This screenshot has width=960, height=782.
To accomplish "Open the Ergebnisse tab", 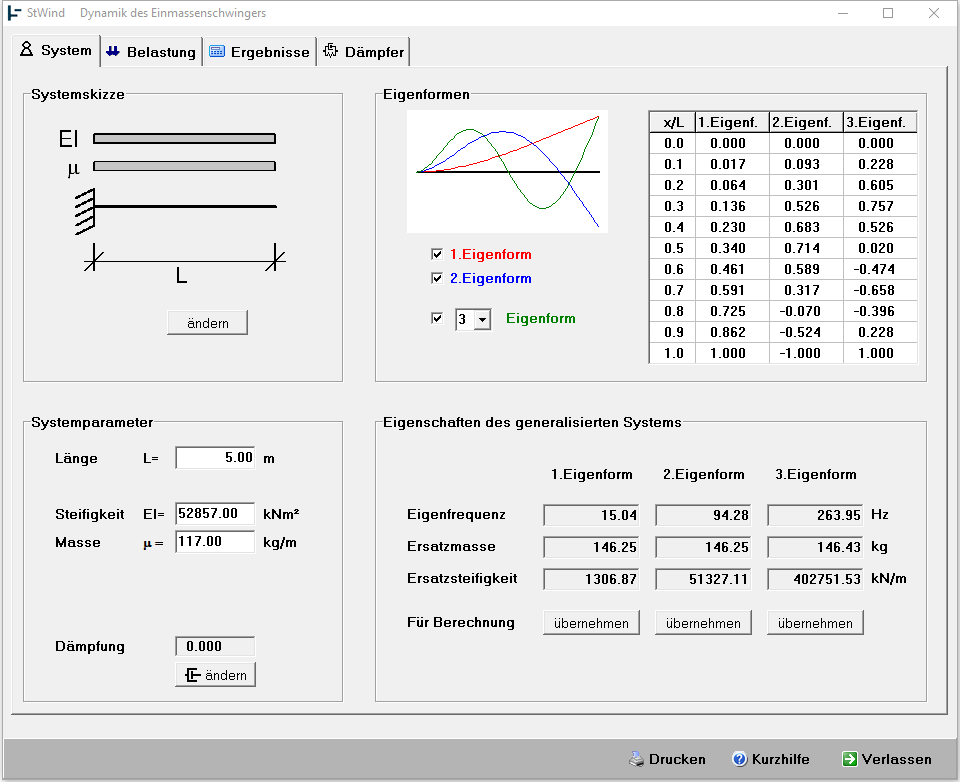I will click(x=260, y=52).
